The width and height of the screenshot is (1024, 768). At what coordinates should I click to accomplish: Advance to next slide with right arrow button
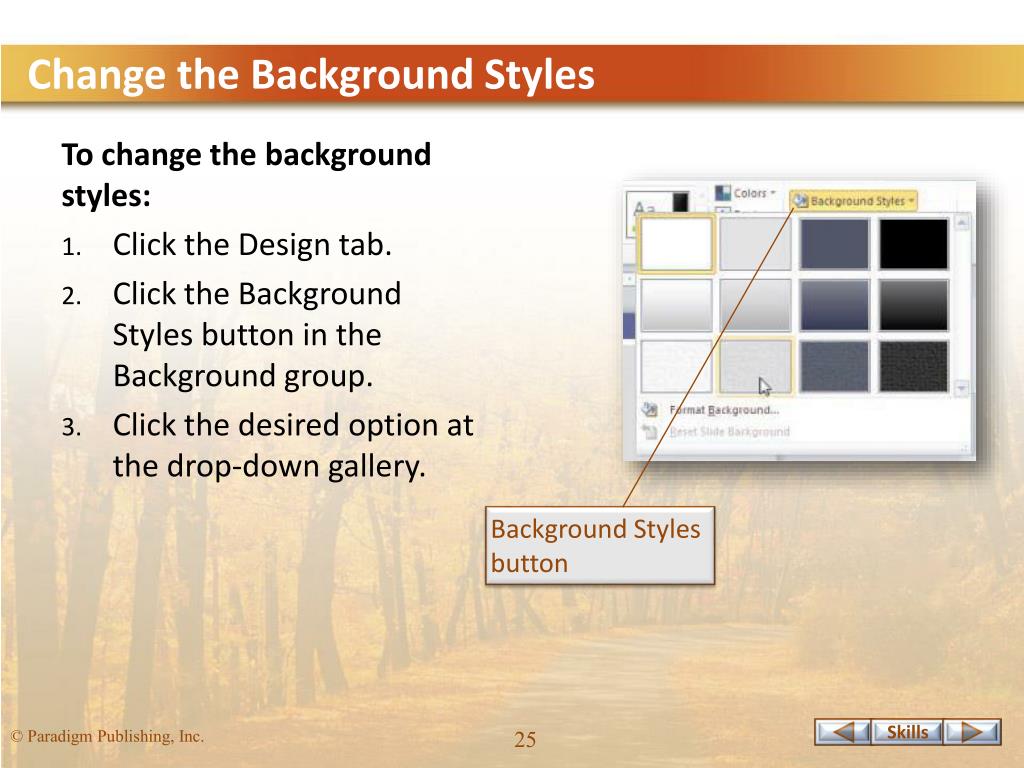pyautogui.click(x=973, y=731)
